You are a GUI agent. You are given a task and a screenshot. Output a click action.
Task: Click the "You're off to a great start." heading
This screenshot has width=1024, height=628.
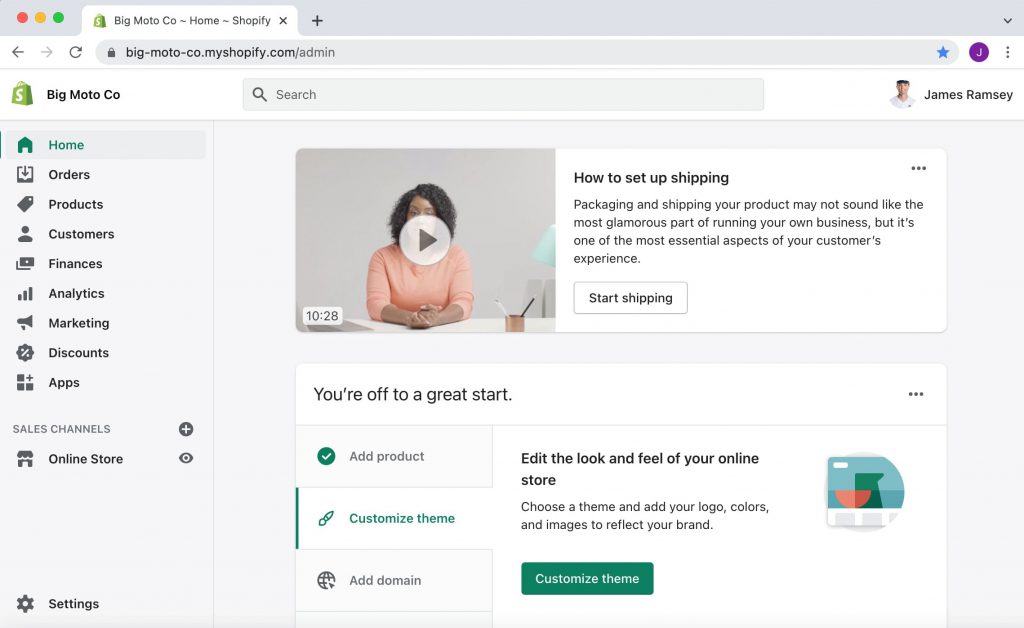413,394
